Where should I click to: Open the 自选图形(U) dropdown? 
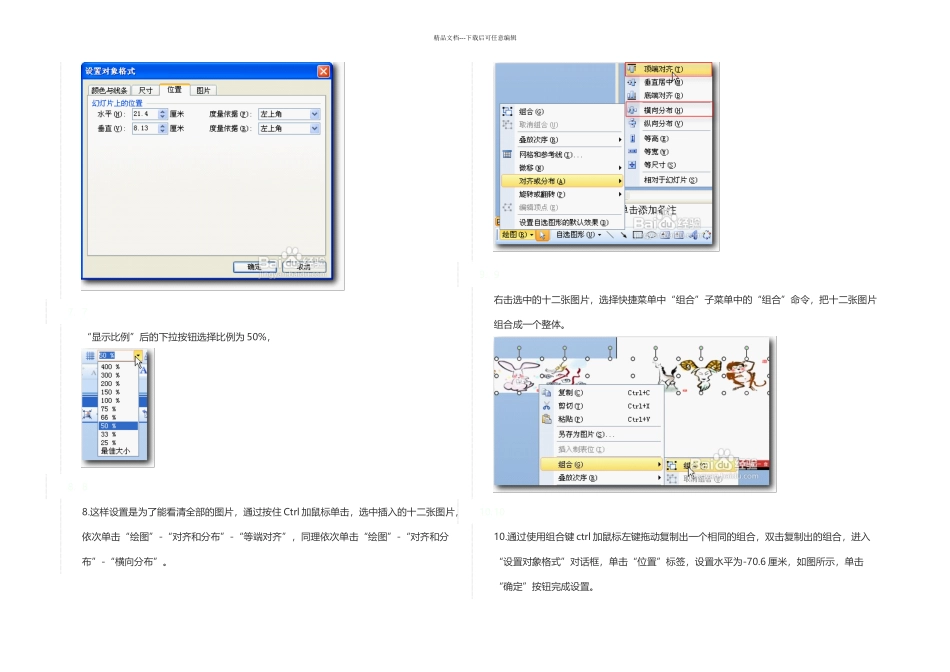(579, 235)
